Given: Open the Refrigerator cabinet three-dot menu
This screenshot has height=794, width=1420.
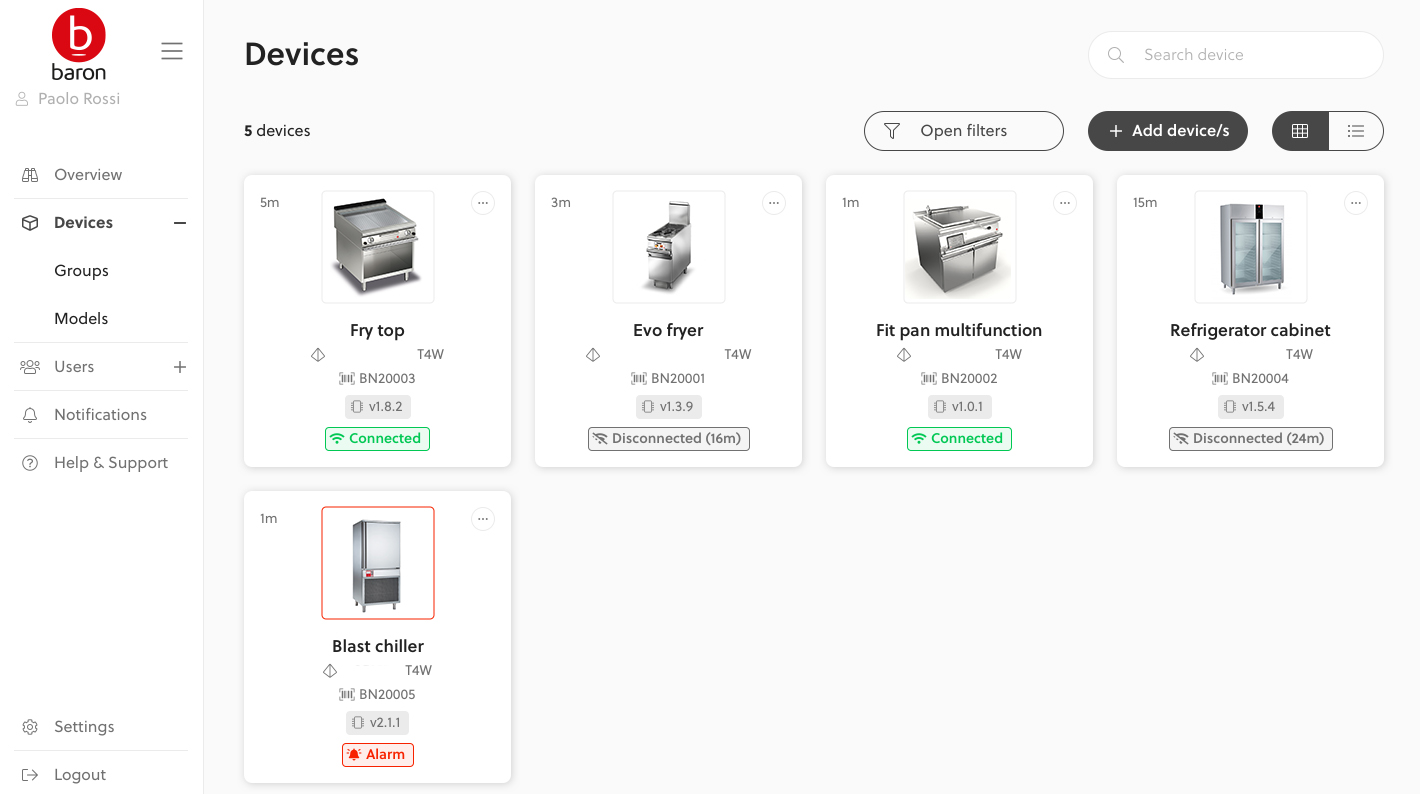Looking at the screenshot, I should coord(1356,203).
